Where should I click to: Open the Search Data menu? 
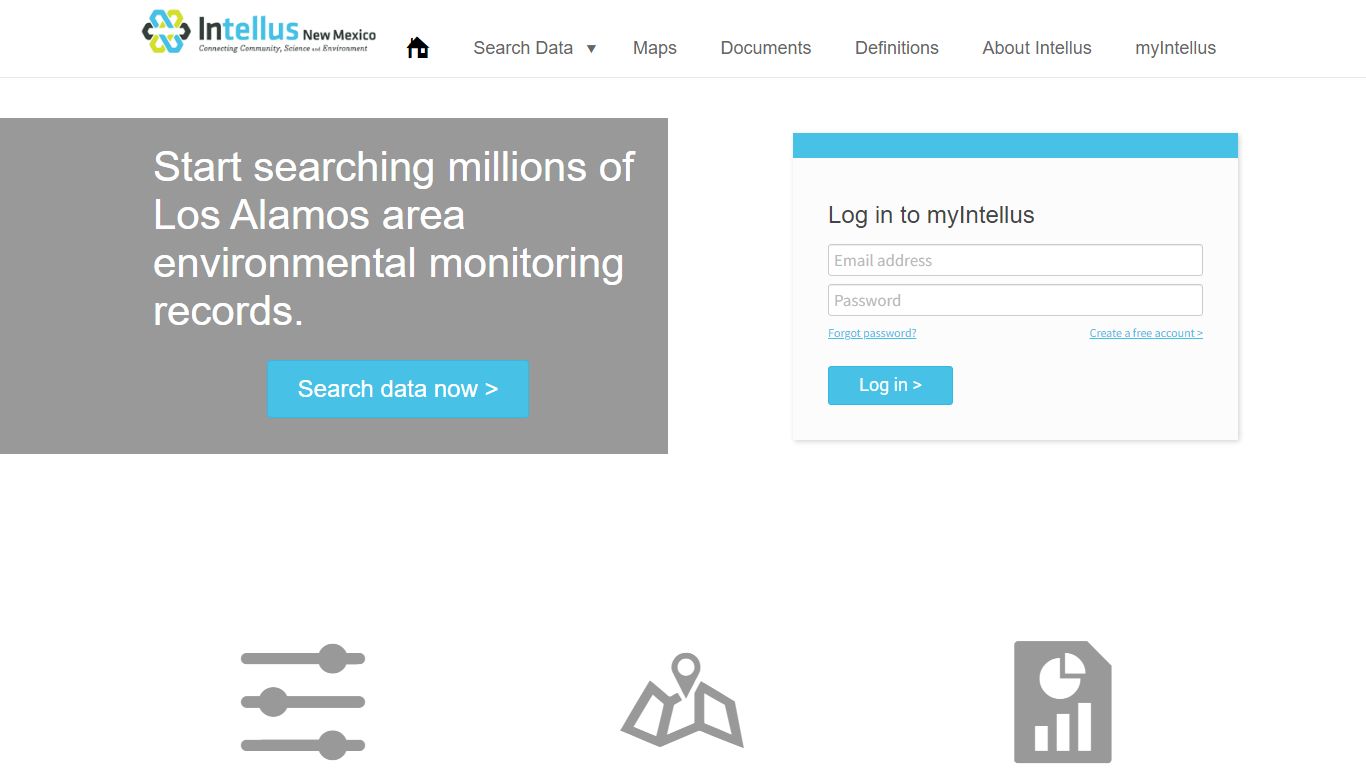pos(523,48)
